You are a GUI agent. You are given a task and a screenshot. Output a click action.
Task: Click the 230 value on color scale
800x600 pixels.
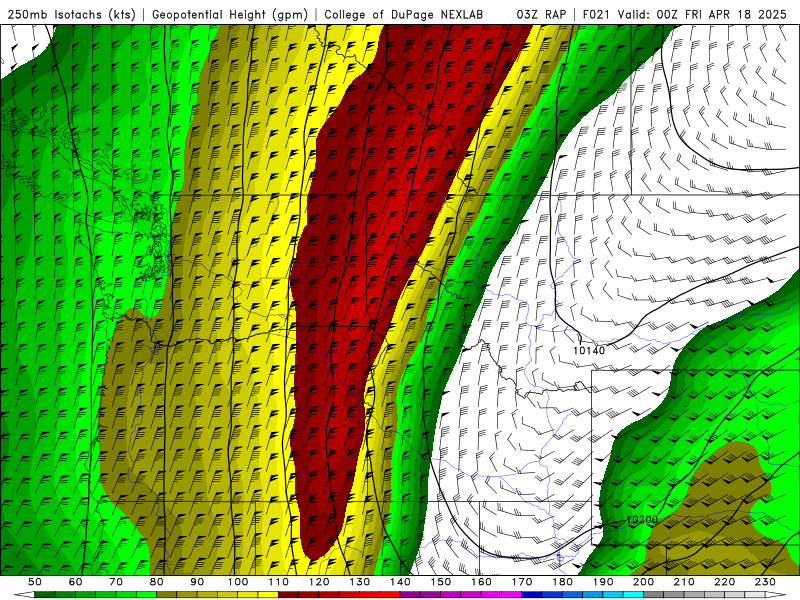(x=766, y=582)
